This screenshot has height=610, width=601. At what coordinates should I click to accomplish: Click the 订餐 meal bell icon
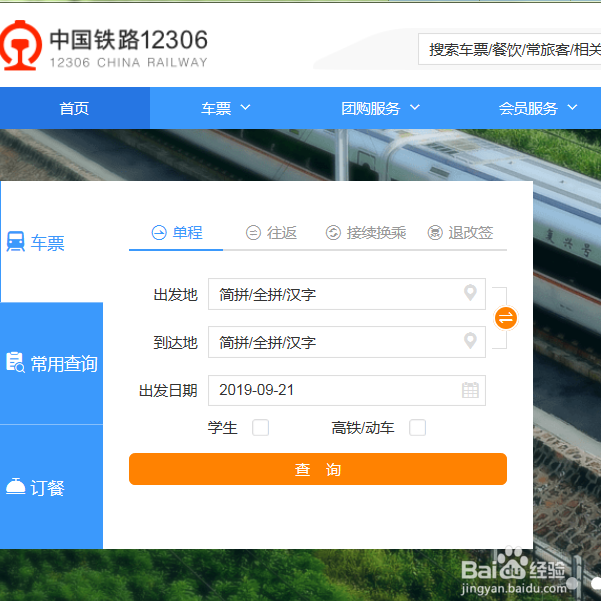[x=16, y=487]
